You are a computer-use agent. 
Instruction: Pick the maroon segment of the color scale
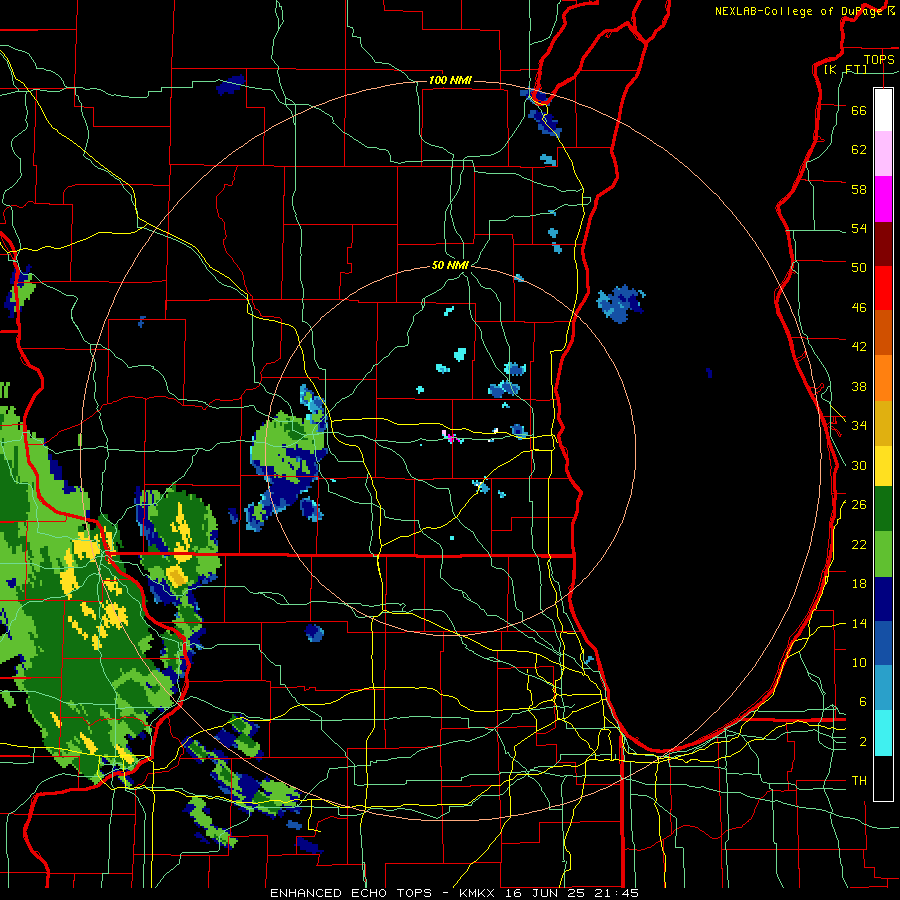[x=883, y=244]
